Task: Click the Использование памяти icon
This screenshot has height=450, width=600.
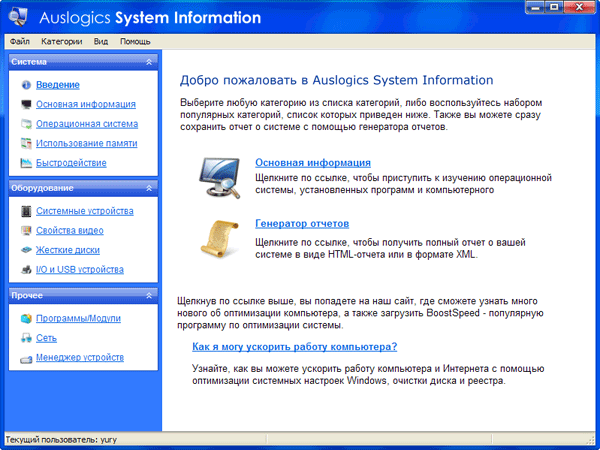Action: (26, 143)
